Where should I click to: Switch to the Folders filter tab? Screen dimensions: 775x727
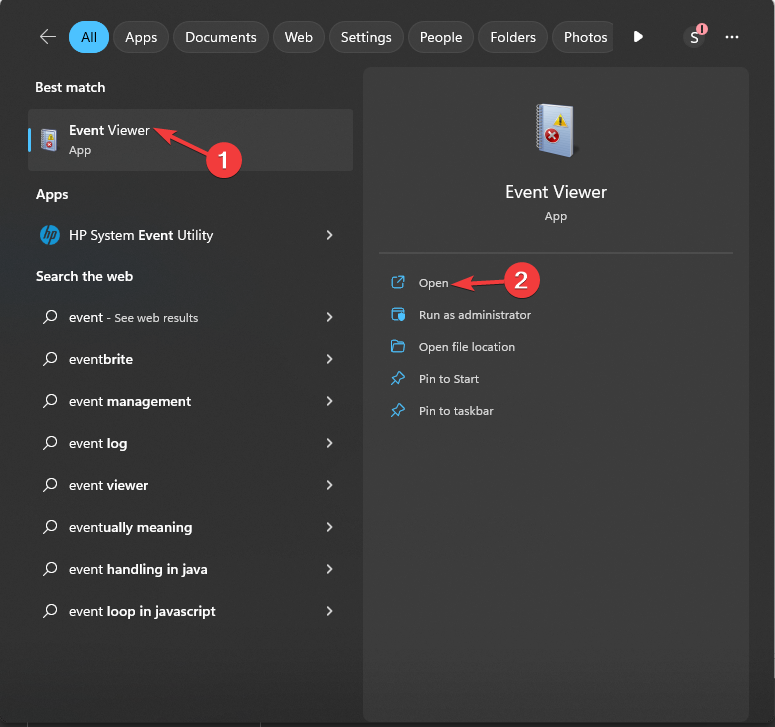(513, 37)
